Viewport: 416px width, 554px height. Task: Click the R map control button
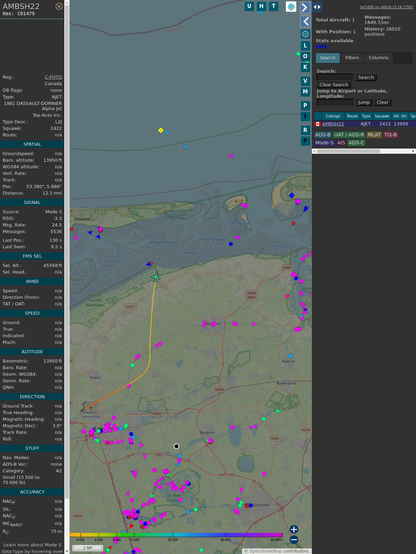[305, 130]
